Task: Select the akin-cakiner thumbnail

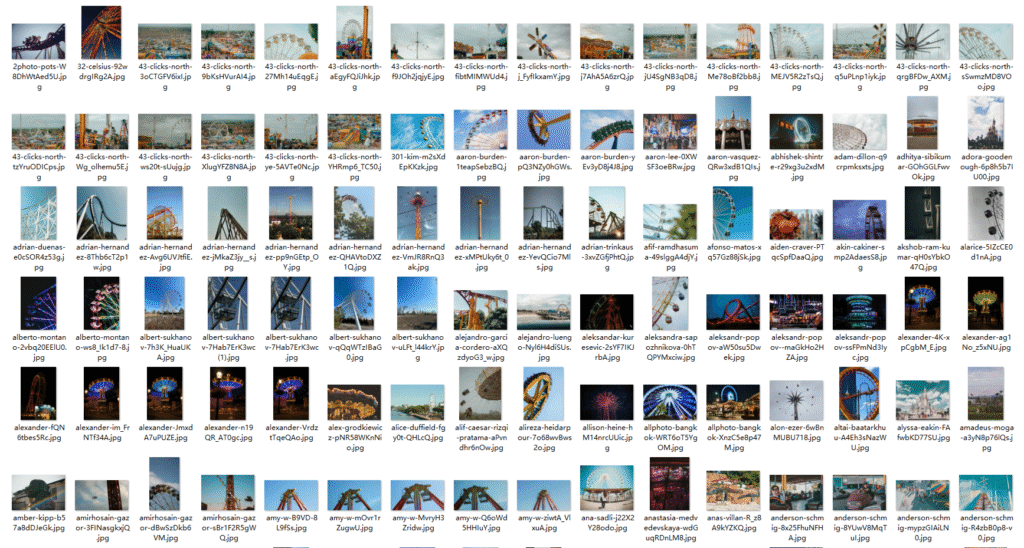Action: pyautogui.click(x=859, y=220)
